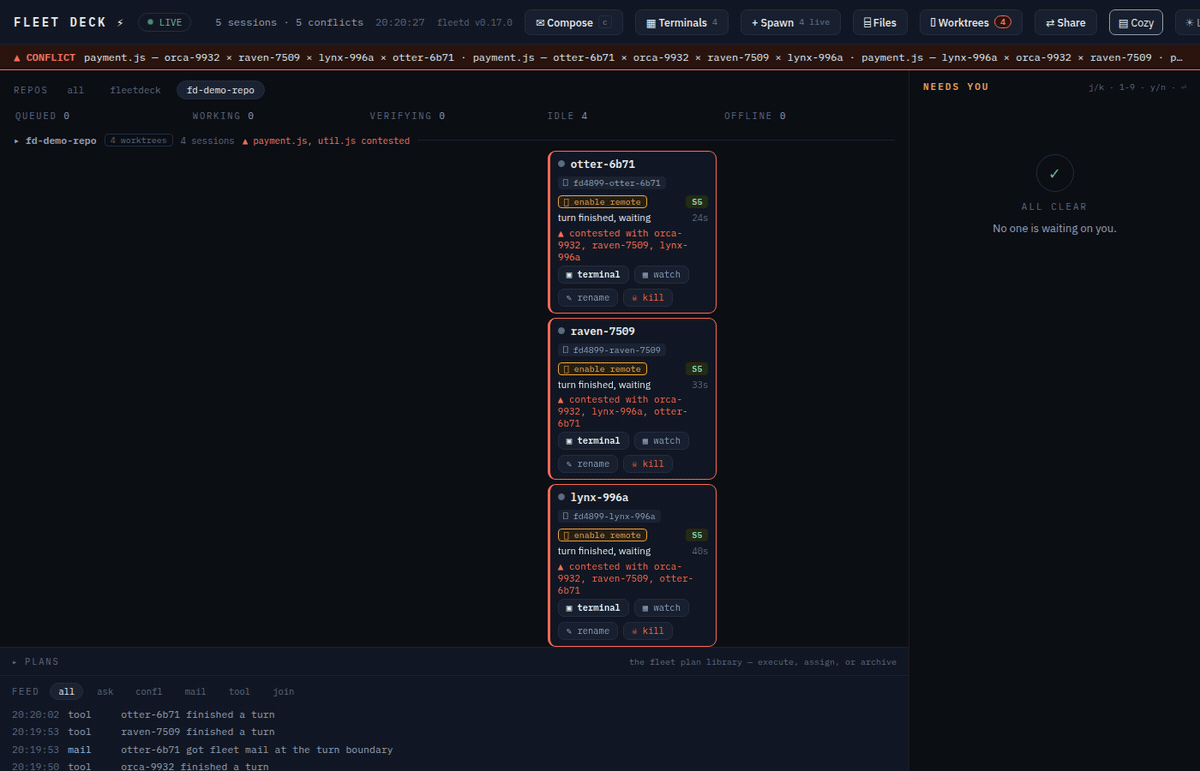Watch the otter-6b71 session
The height and width of the screenshot is (771, 1200).
point(661,274)
